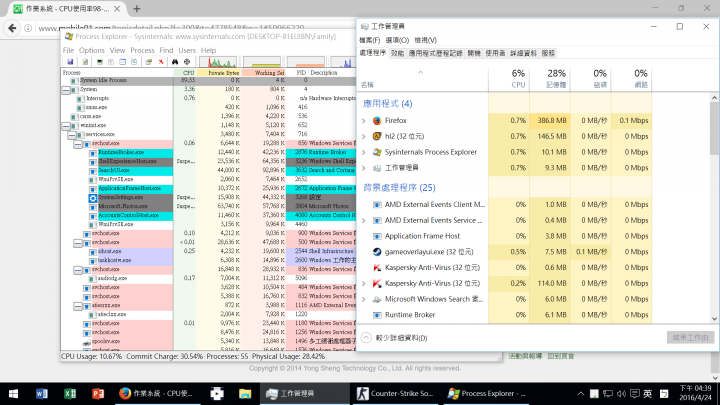Click orange physical memory mini graph
This screenshot has width=720, height=405.
tap(306, 62)
